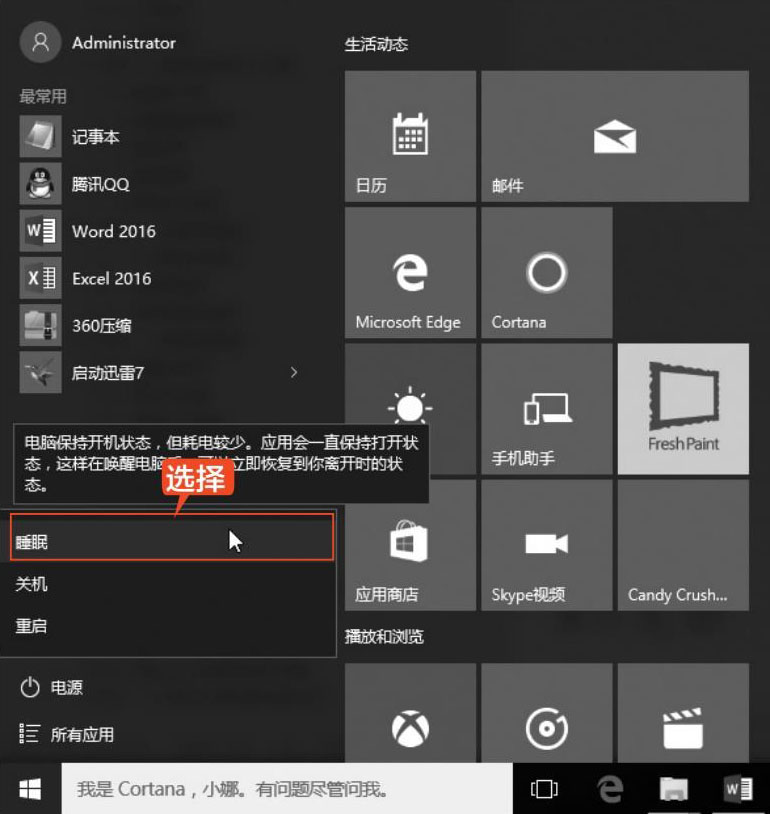Launch the Candy Crush tile
Screen dimensions: 770x814
(683, 545)
